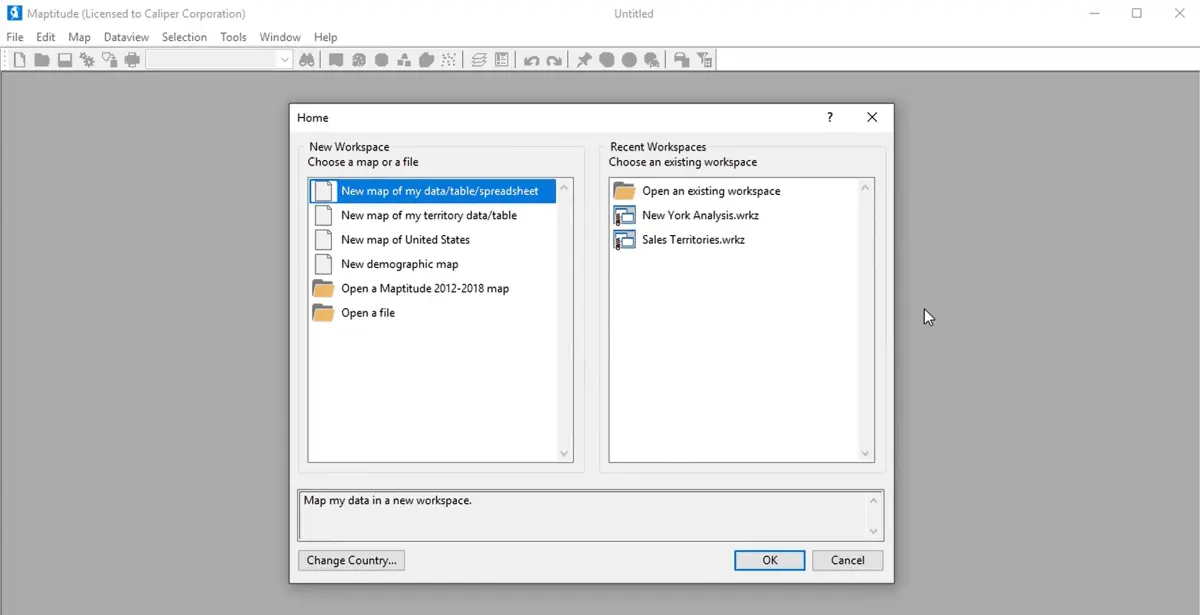Click the open folder toolbar icon

(x=42, y=60)
